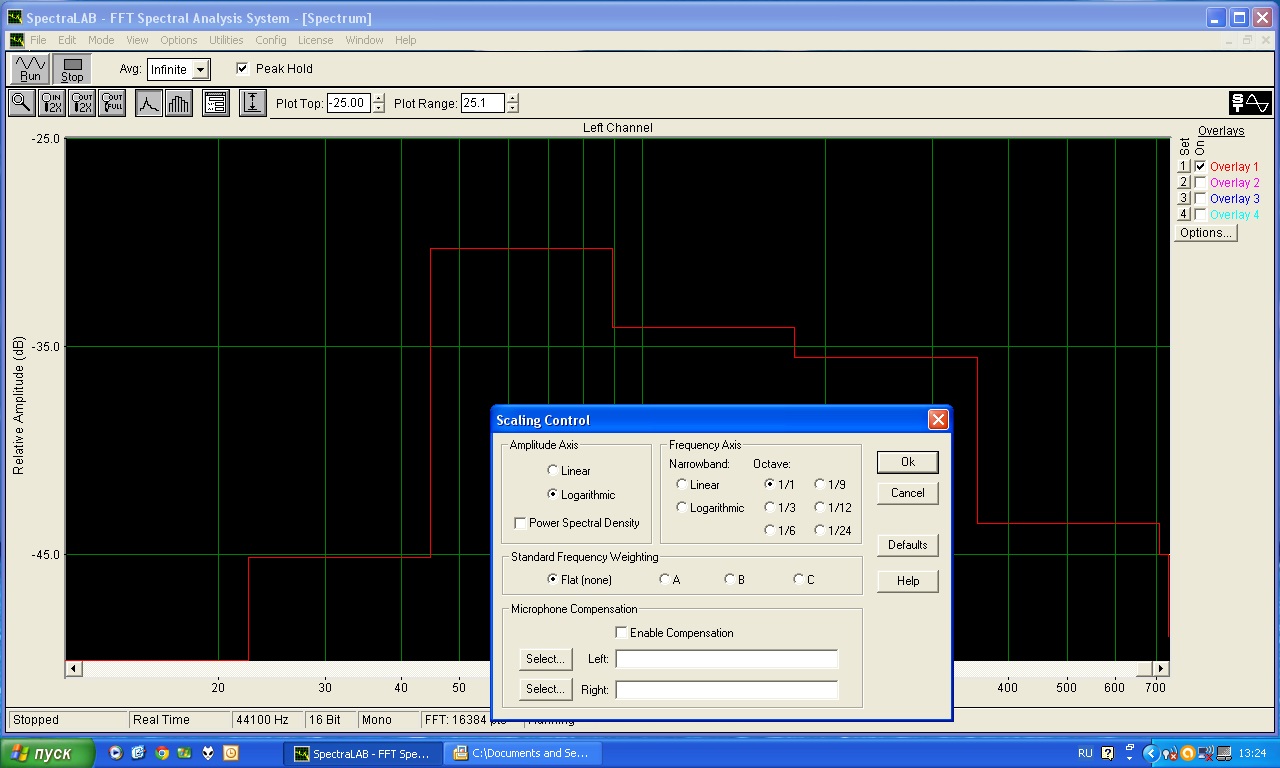
Task: Enable the Power Spectral Density checkbox
Action: pos(520,523)
